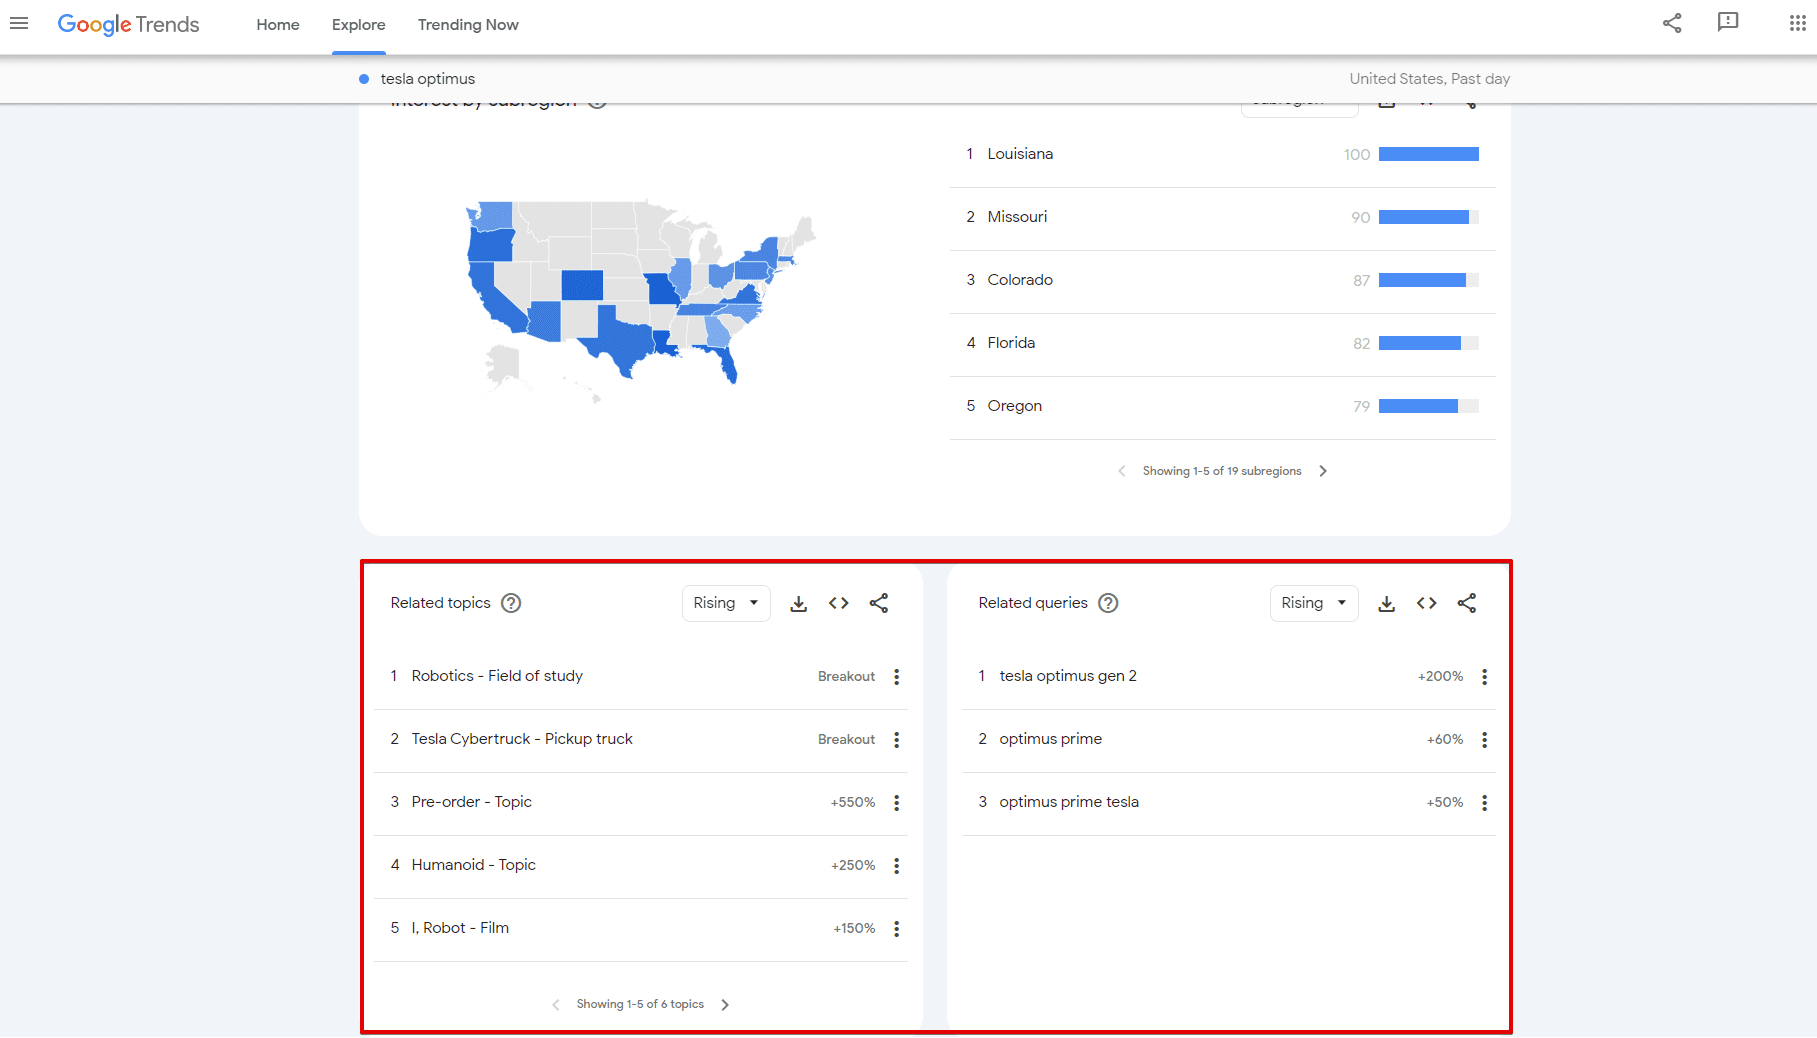Click the tesla optimus search term chip
Image resolution: width=1817 pixels, height=1038 pixels.
[x=417, y=79]
